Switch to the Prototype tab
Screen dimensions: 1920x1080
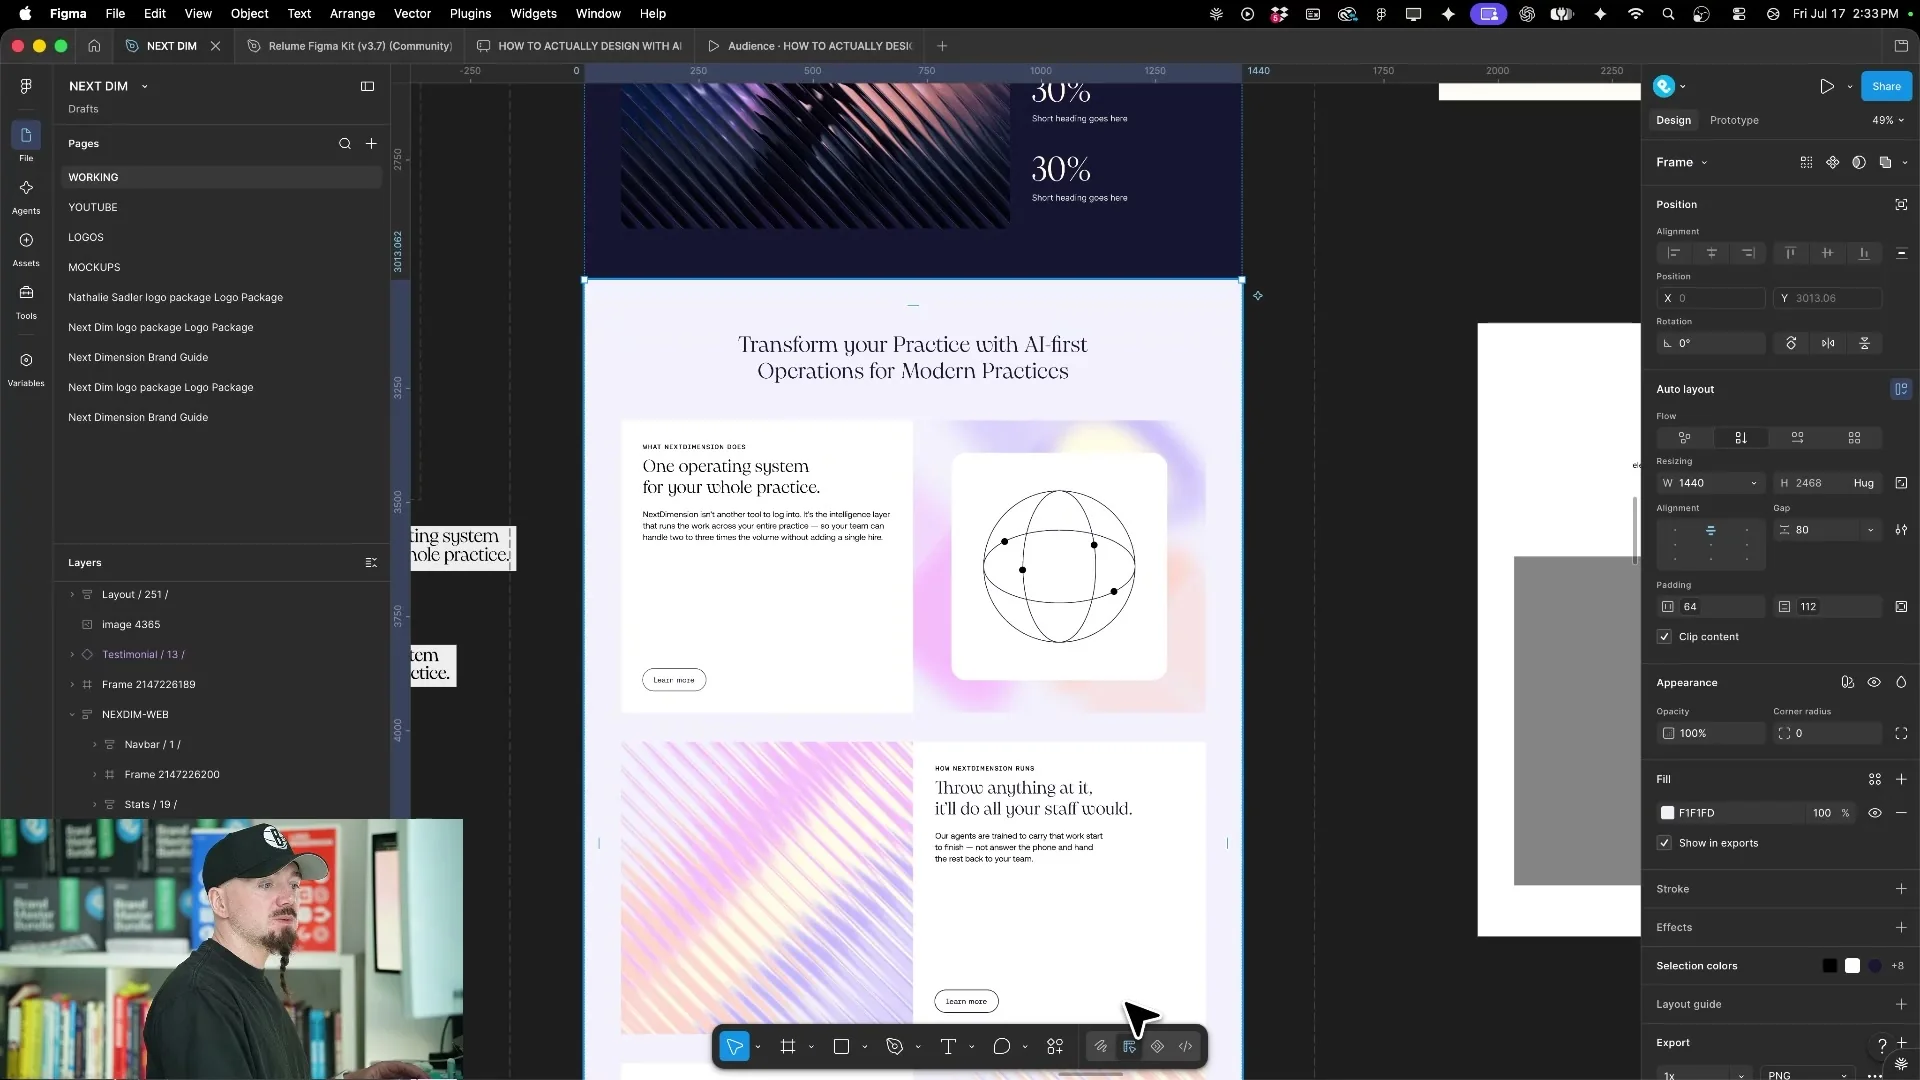(x=1734, y=120)
